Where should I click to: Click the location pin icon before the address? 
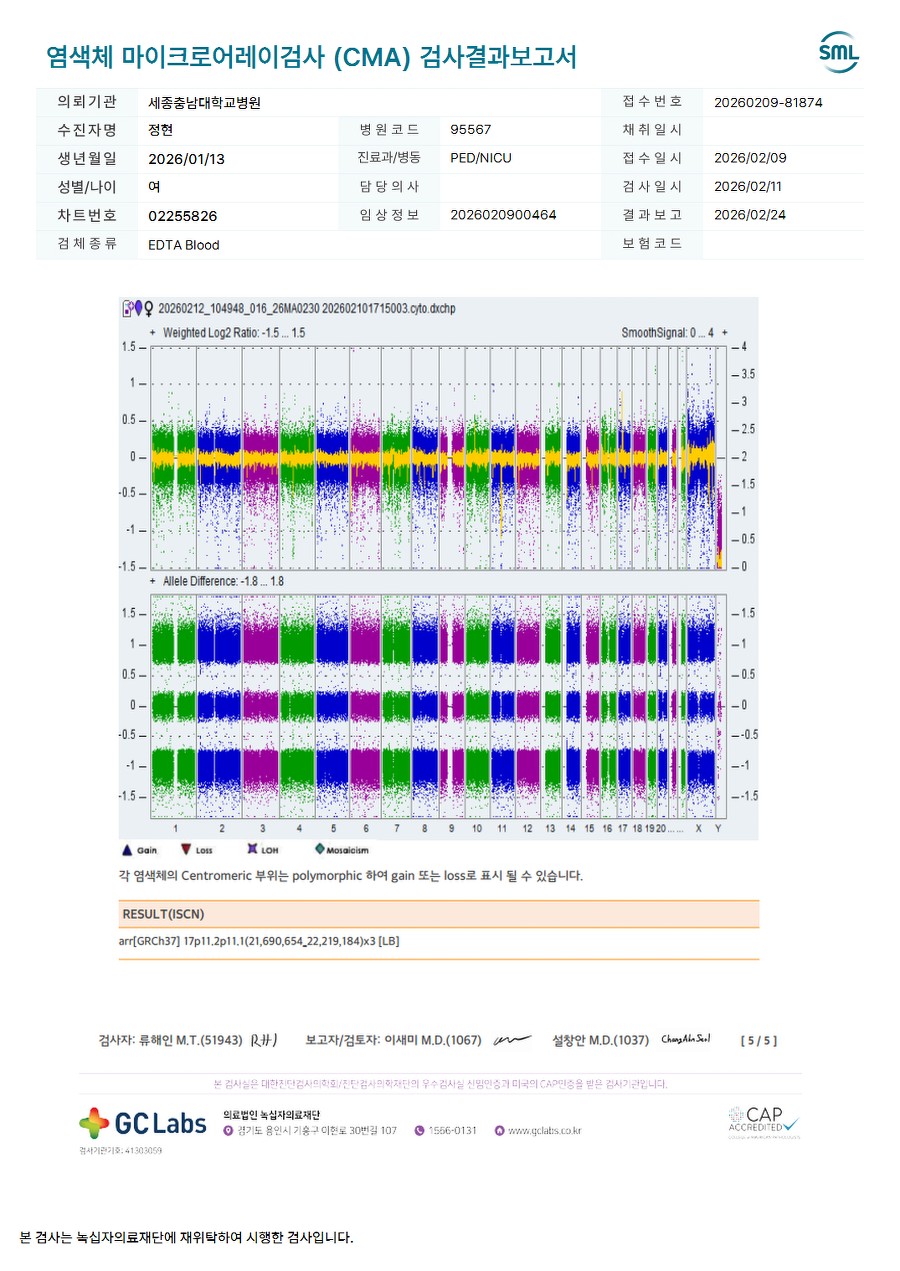(228, 1131)
